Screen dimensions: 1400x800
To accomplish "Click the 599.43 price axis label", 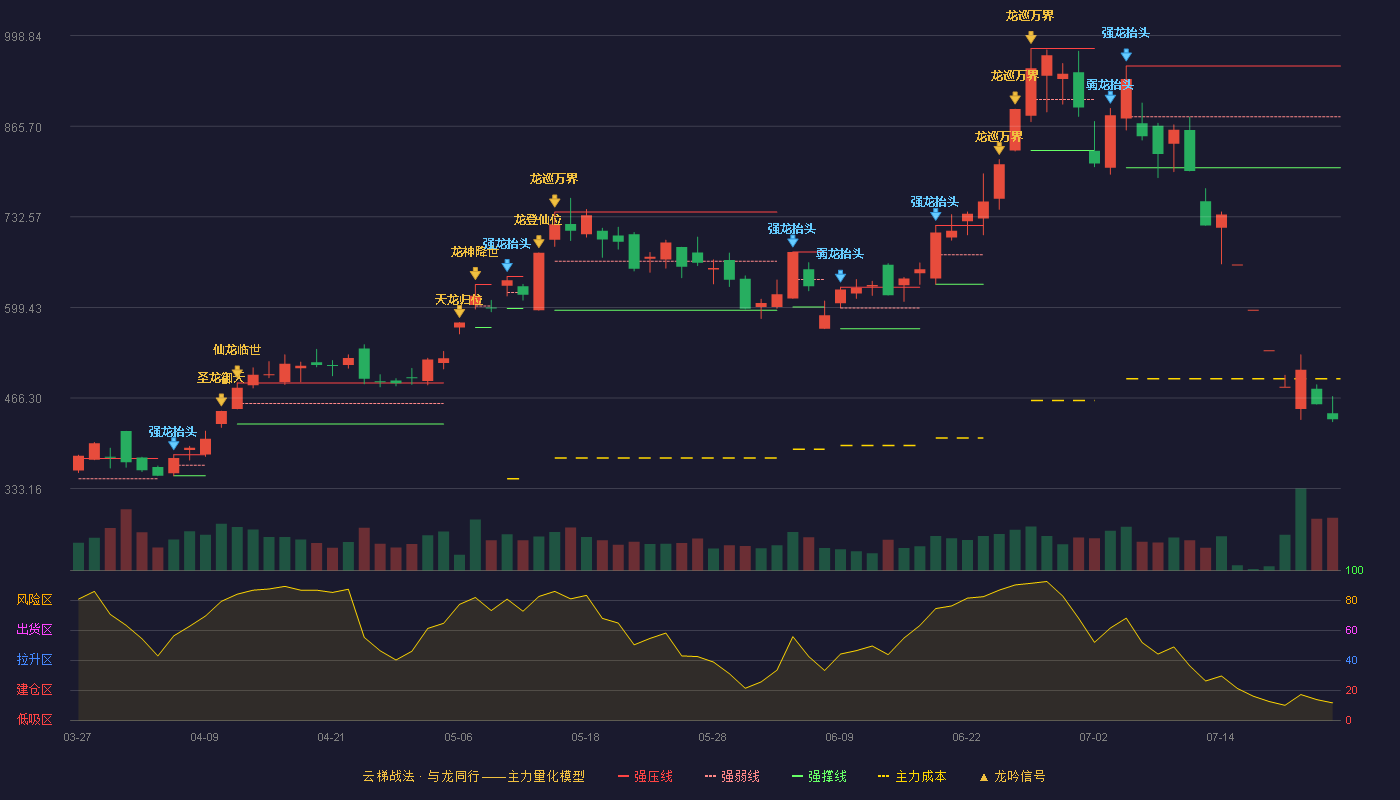I will pyautogui.click(x=22, y=309).
